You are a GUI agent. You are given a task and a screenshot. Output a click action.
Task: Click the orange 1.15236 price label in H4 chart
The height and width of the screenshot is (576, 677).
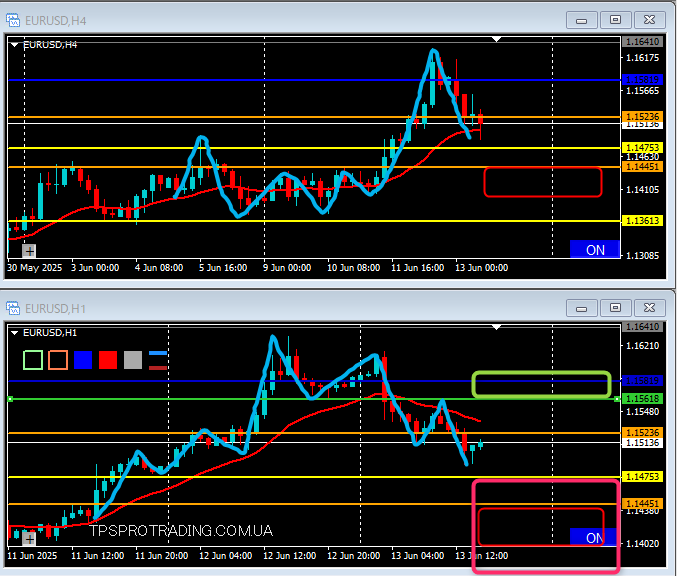pos(642,117)
